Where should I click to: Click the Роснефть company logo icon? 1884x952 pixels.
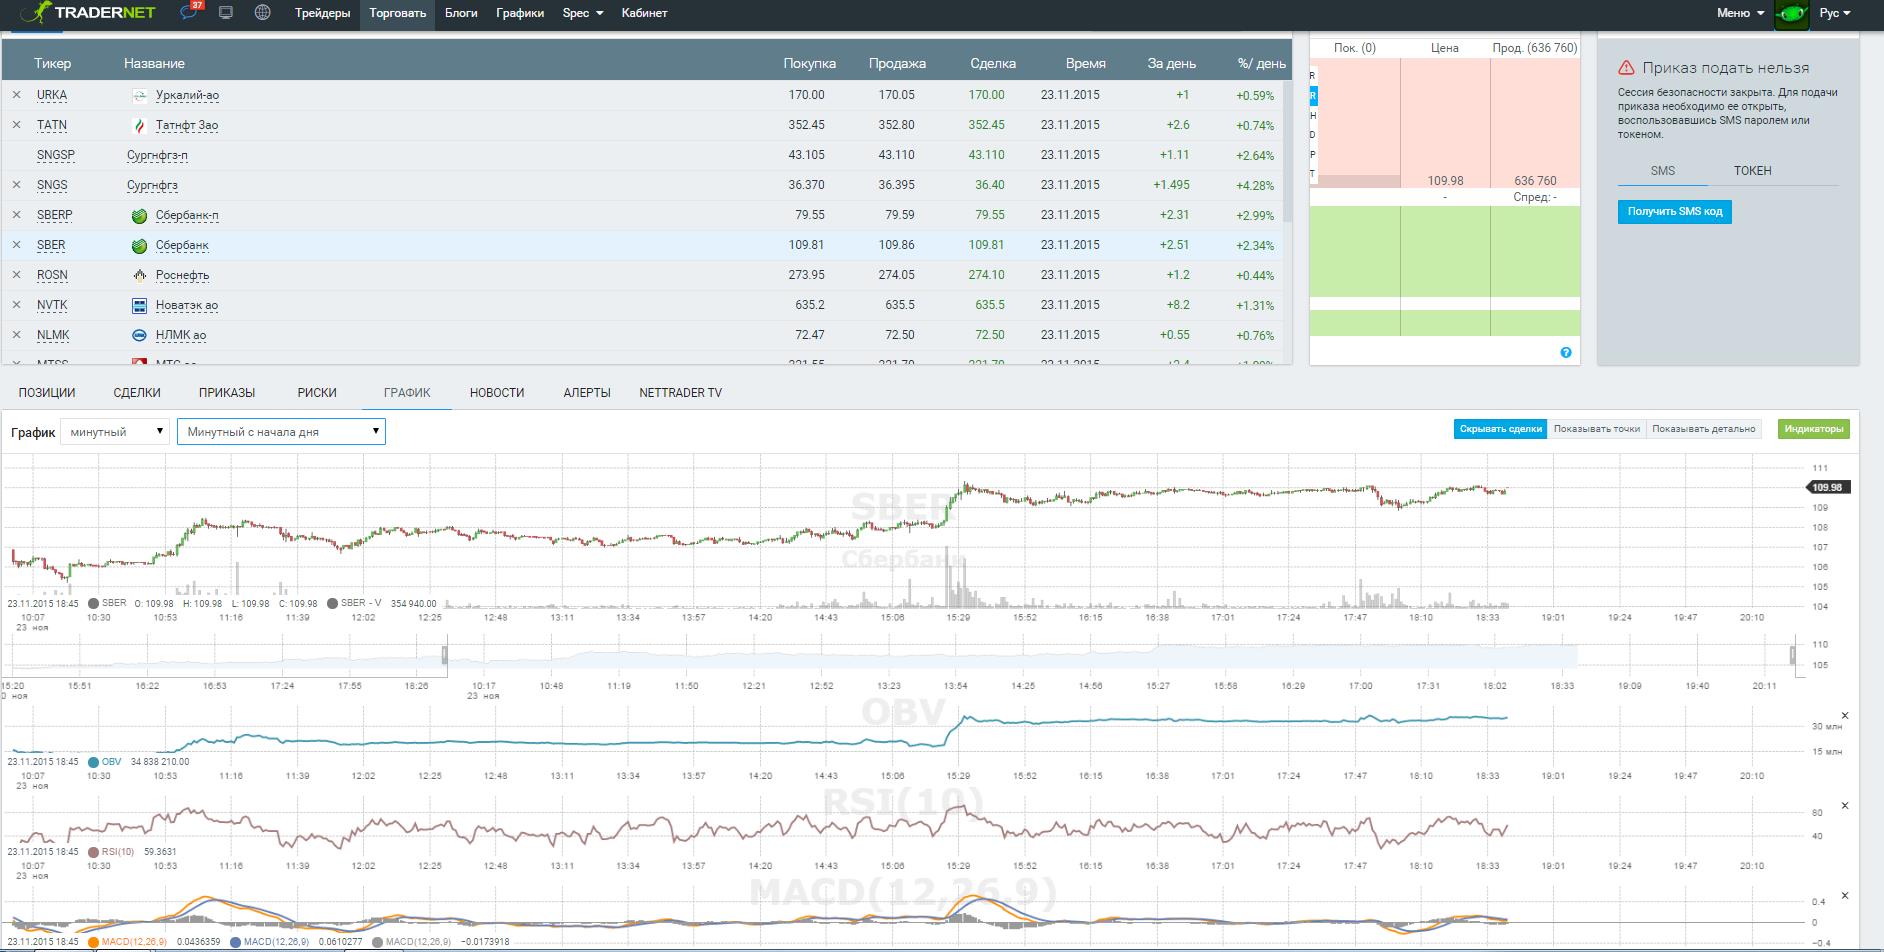point(140,275)
